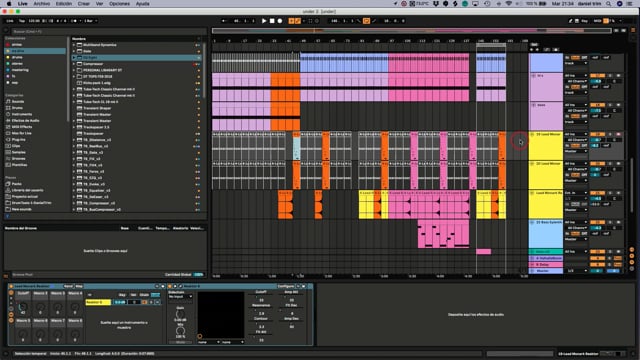Open the 1 Bar quantization dropdown
Screen dimensions: 640x360
tap(91, 21)
